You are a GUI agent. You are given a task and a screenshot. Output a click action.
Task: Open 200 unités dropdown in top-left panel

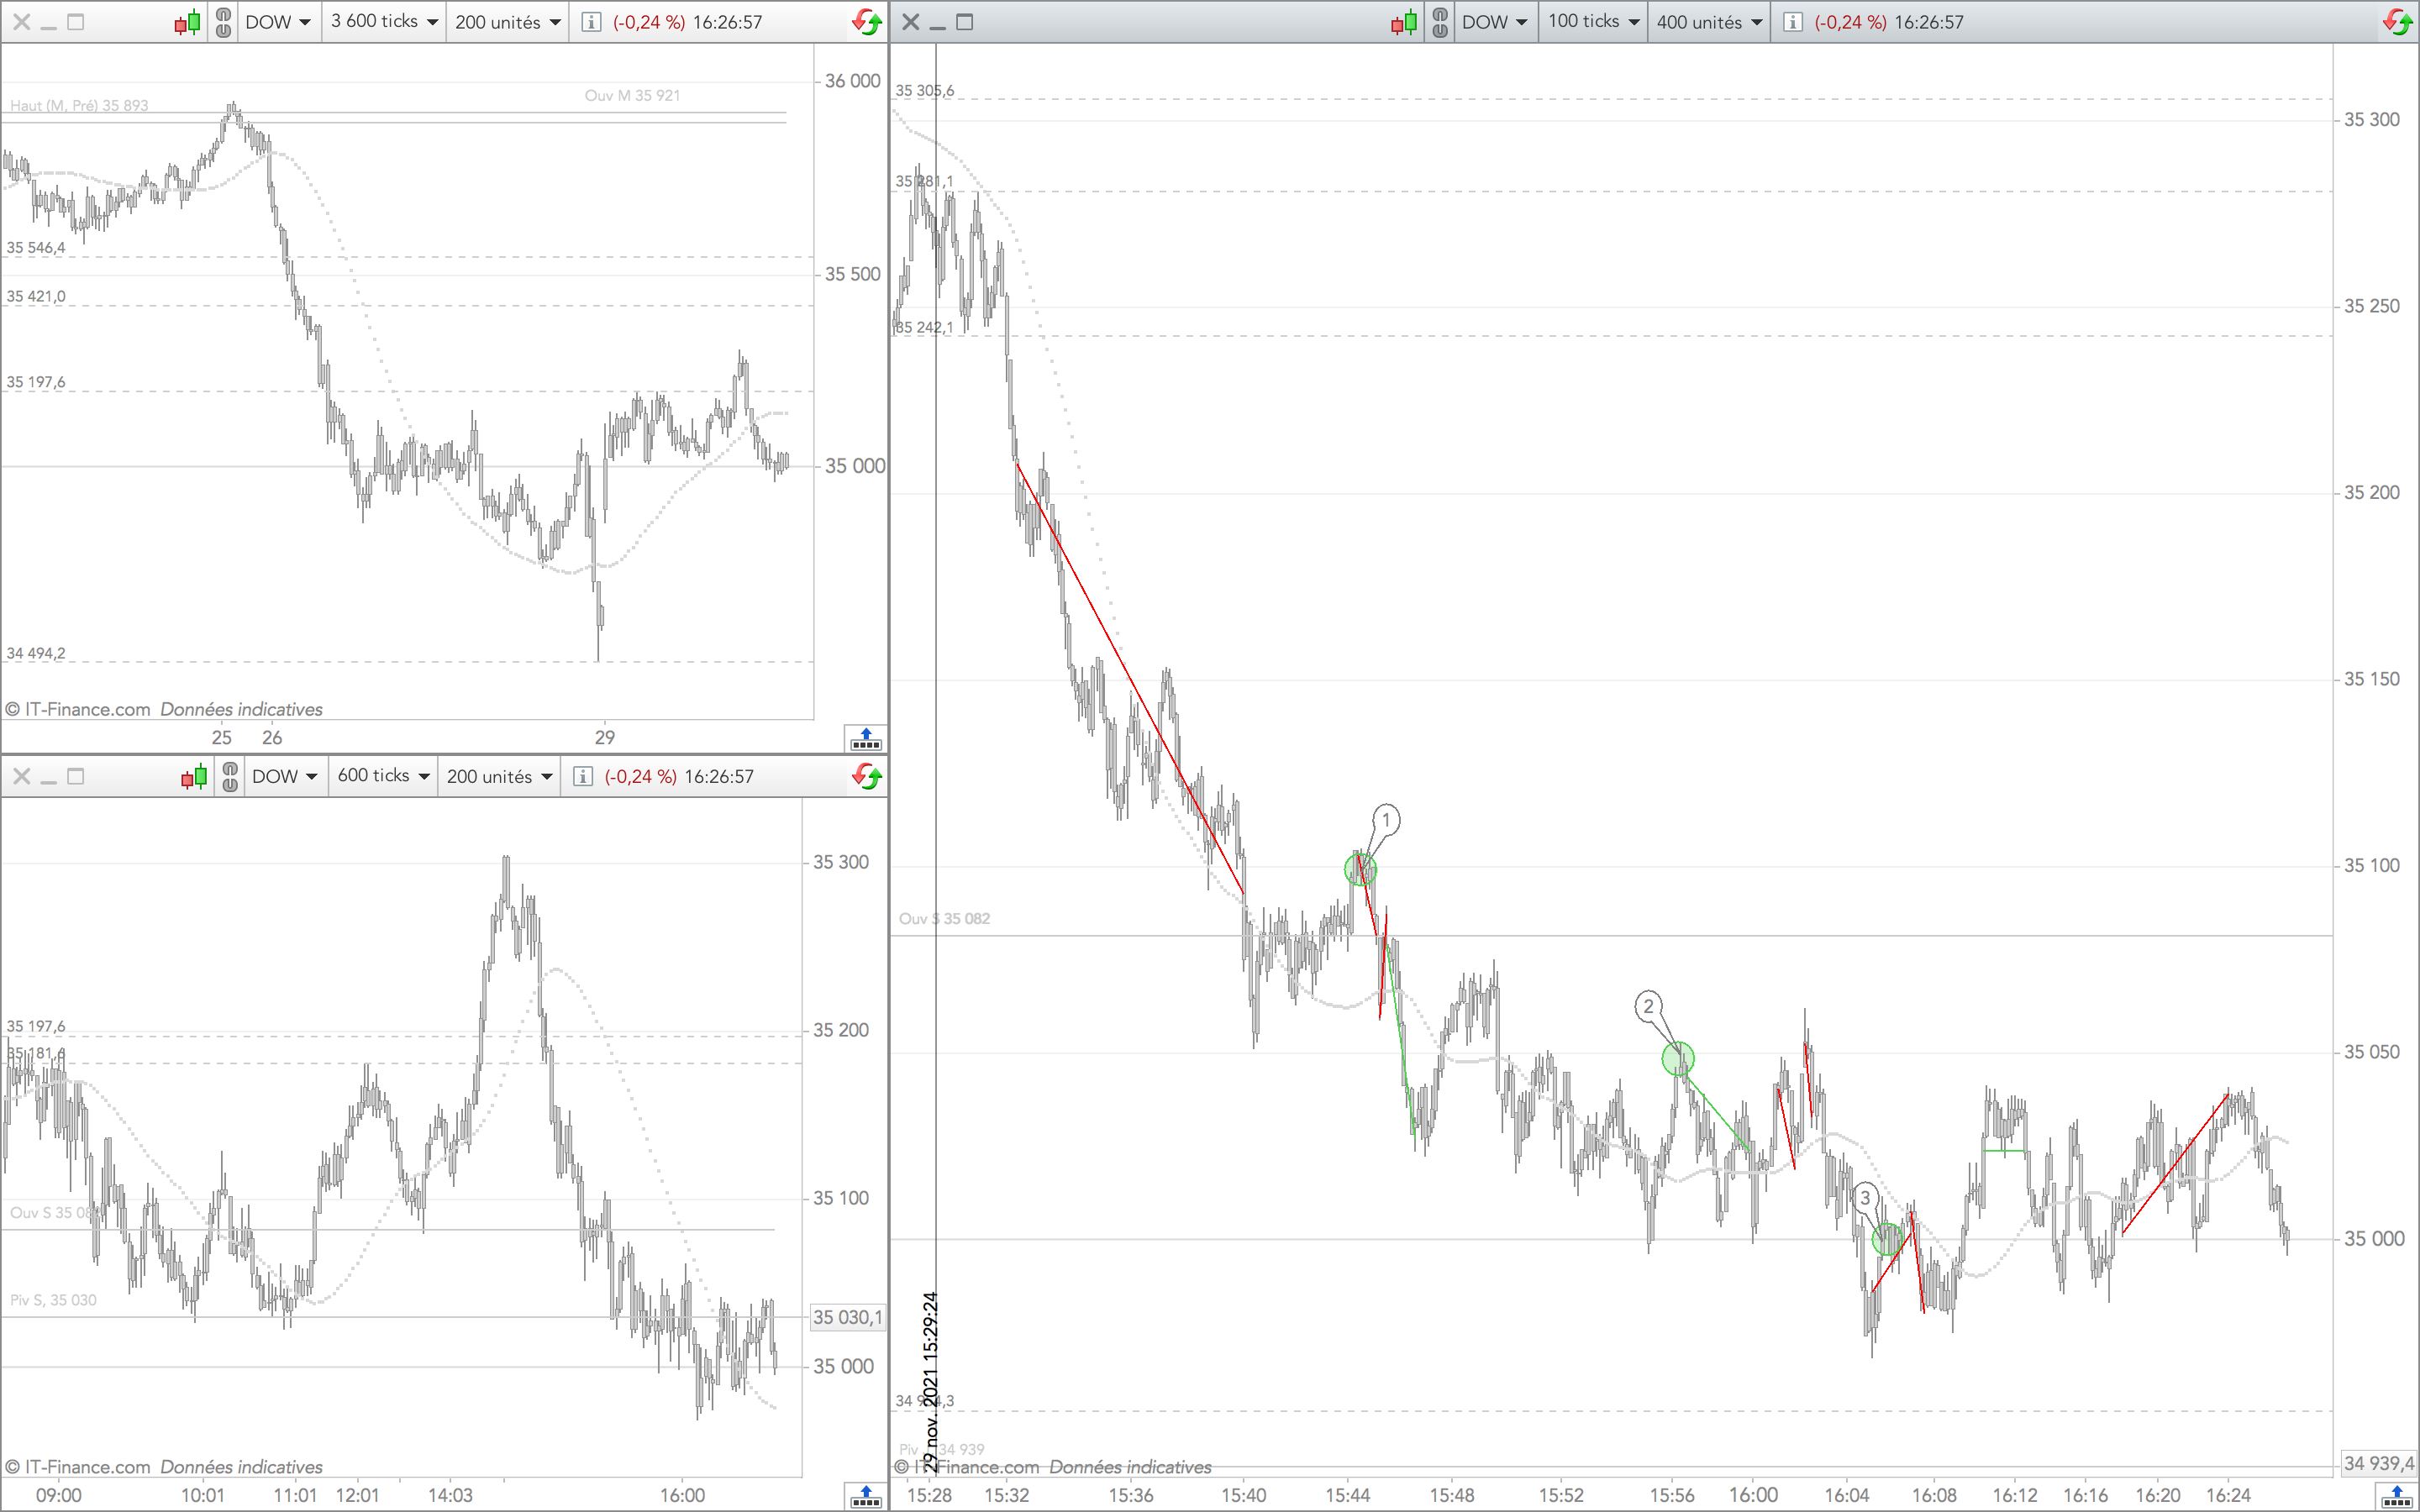[507, 22]
